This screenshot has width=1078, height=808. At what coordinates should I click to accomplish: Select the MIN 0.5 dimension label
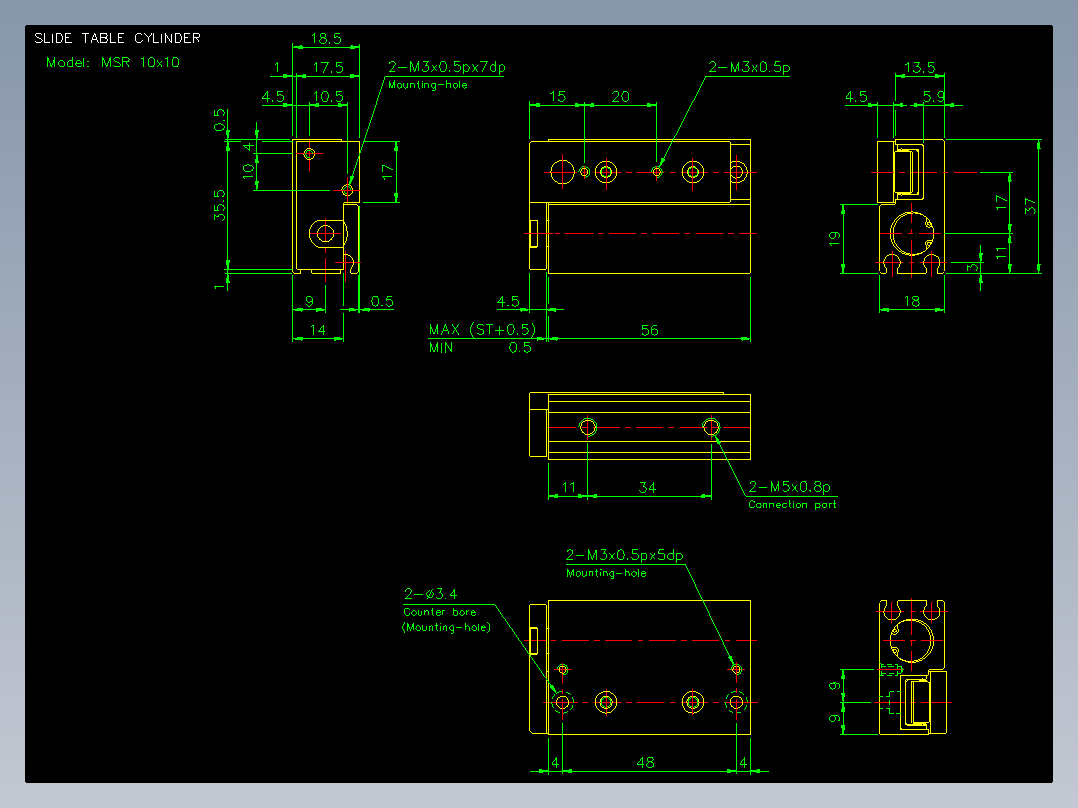pyautogui.click(x=481, y=348)
